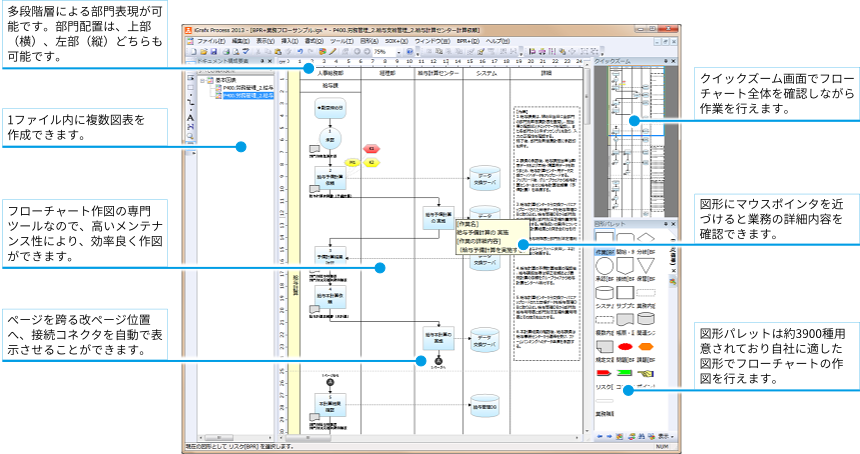
Task: Choose the pointing hand shape in palette
Action: [646, 373]
